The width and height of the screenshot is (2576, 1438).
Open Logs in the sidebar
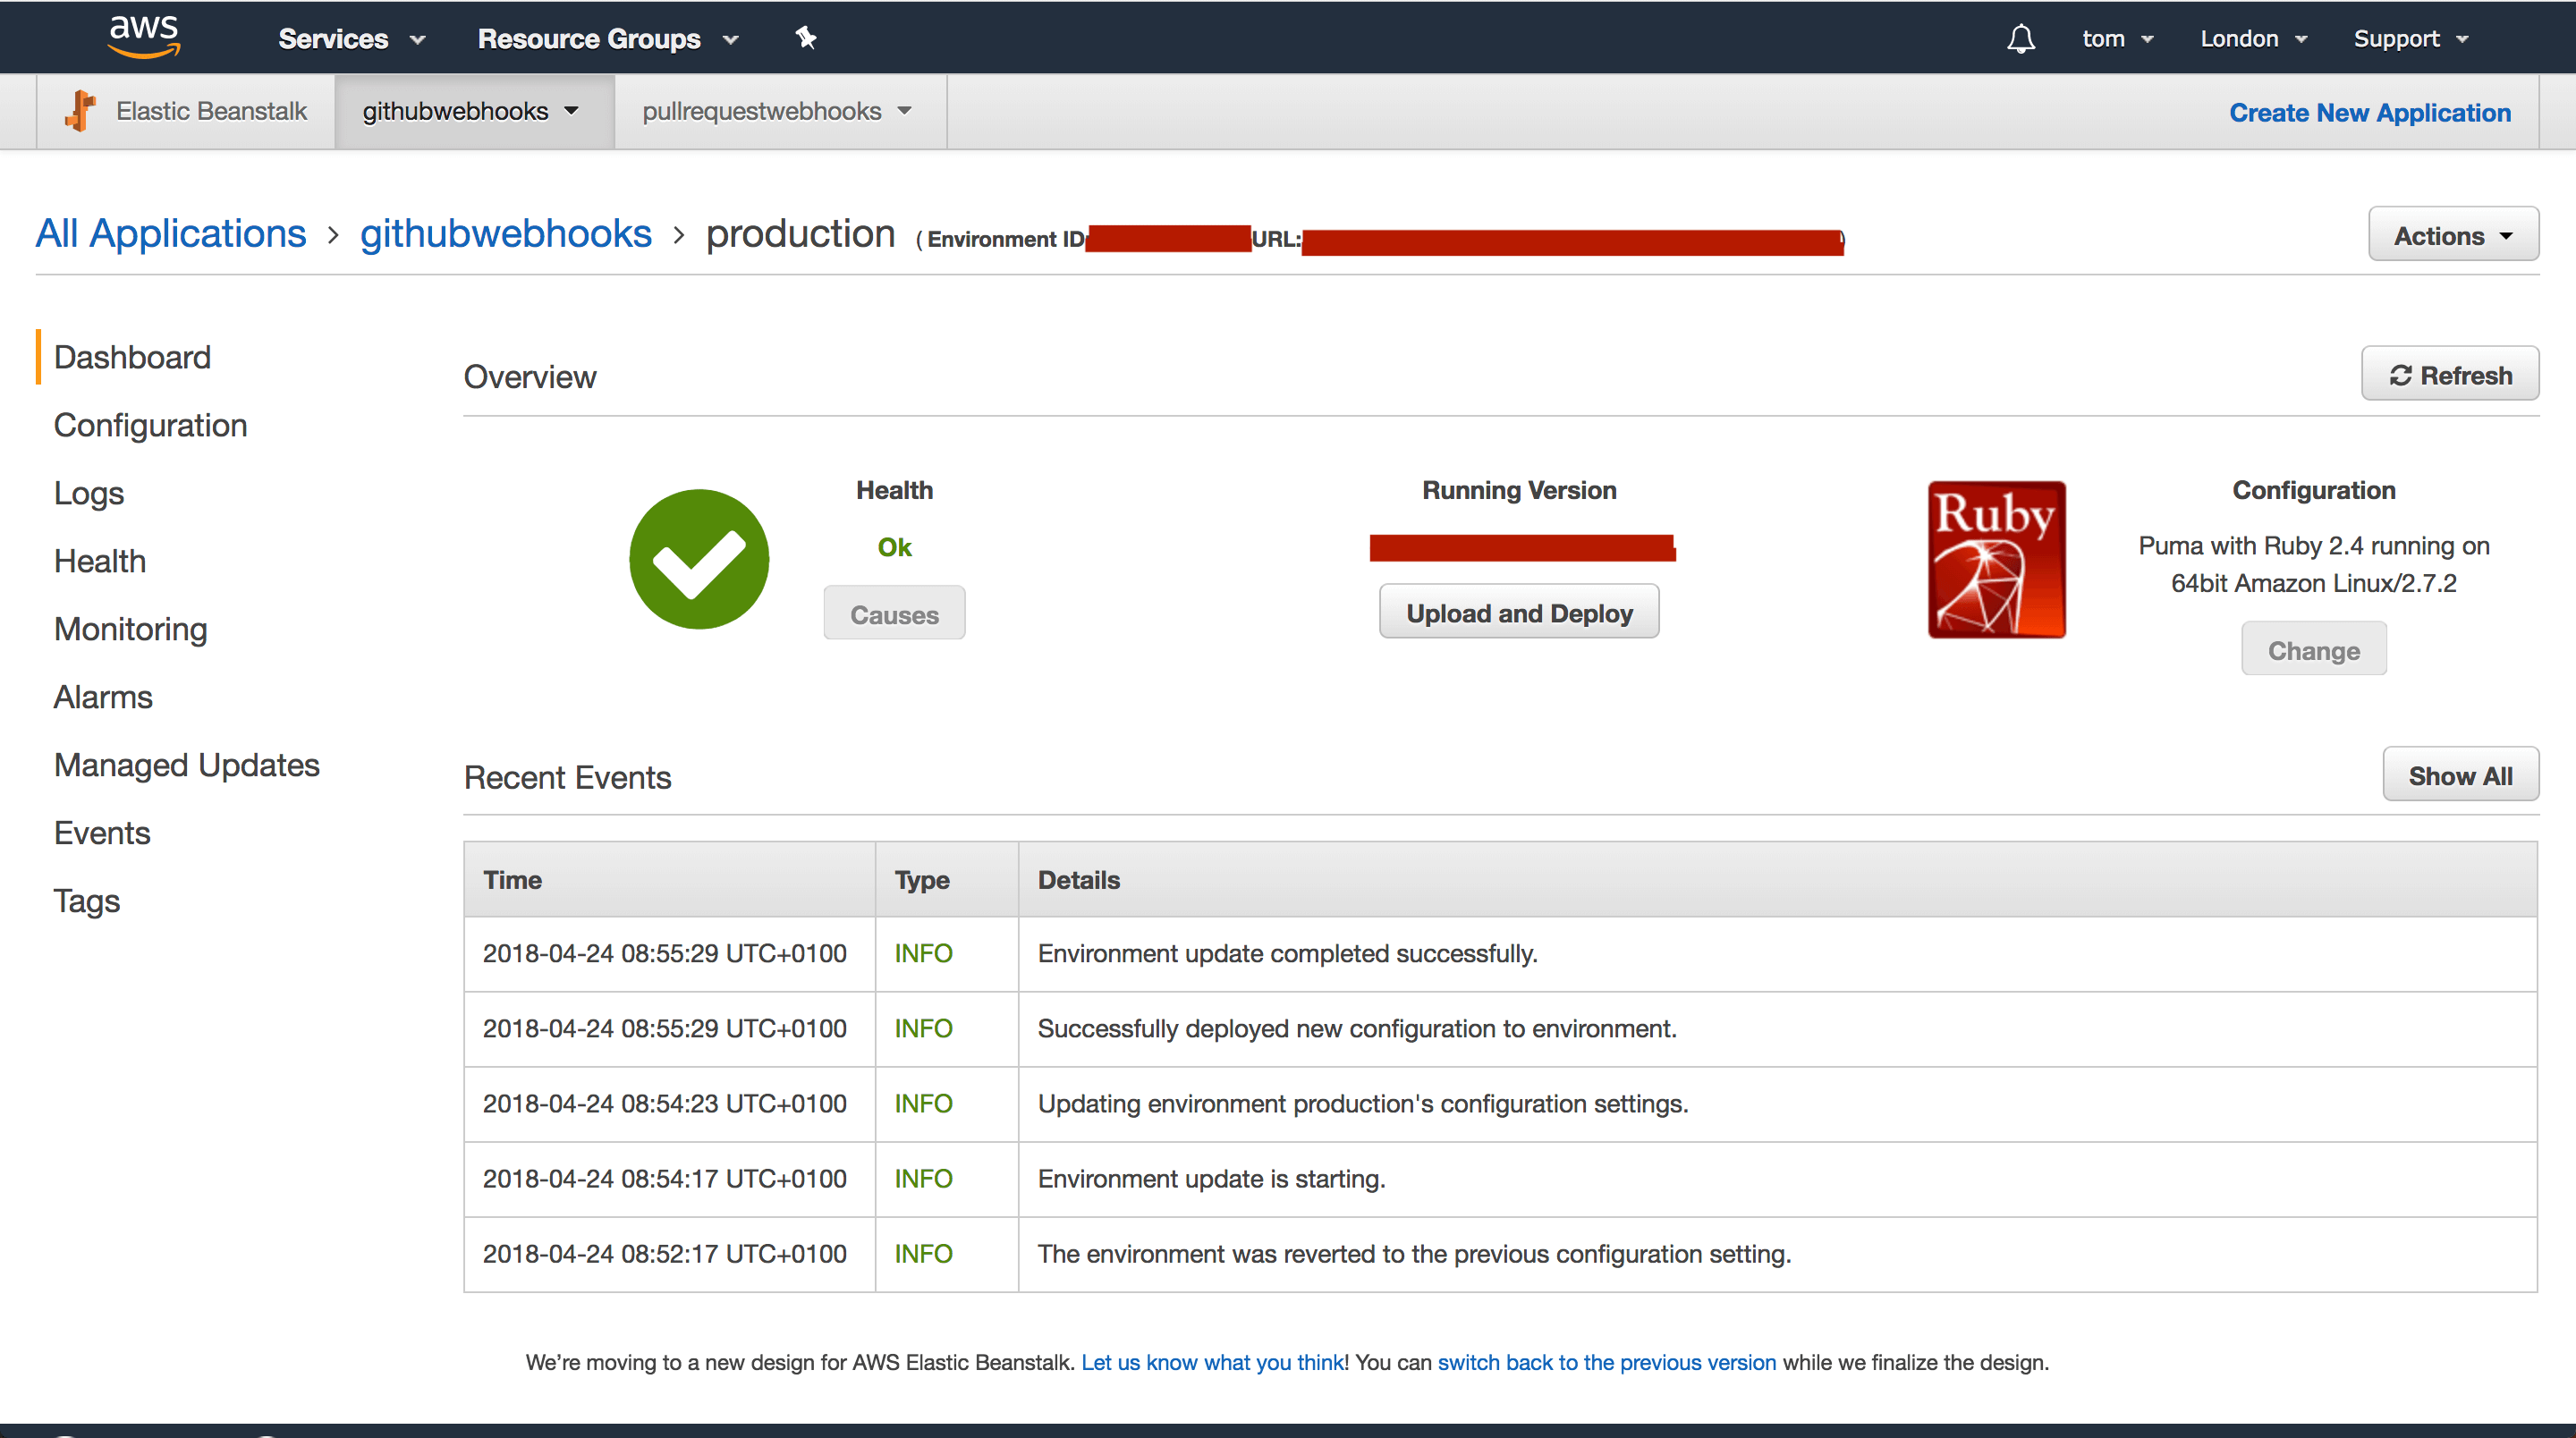click(x=89, y=493)
